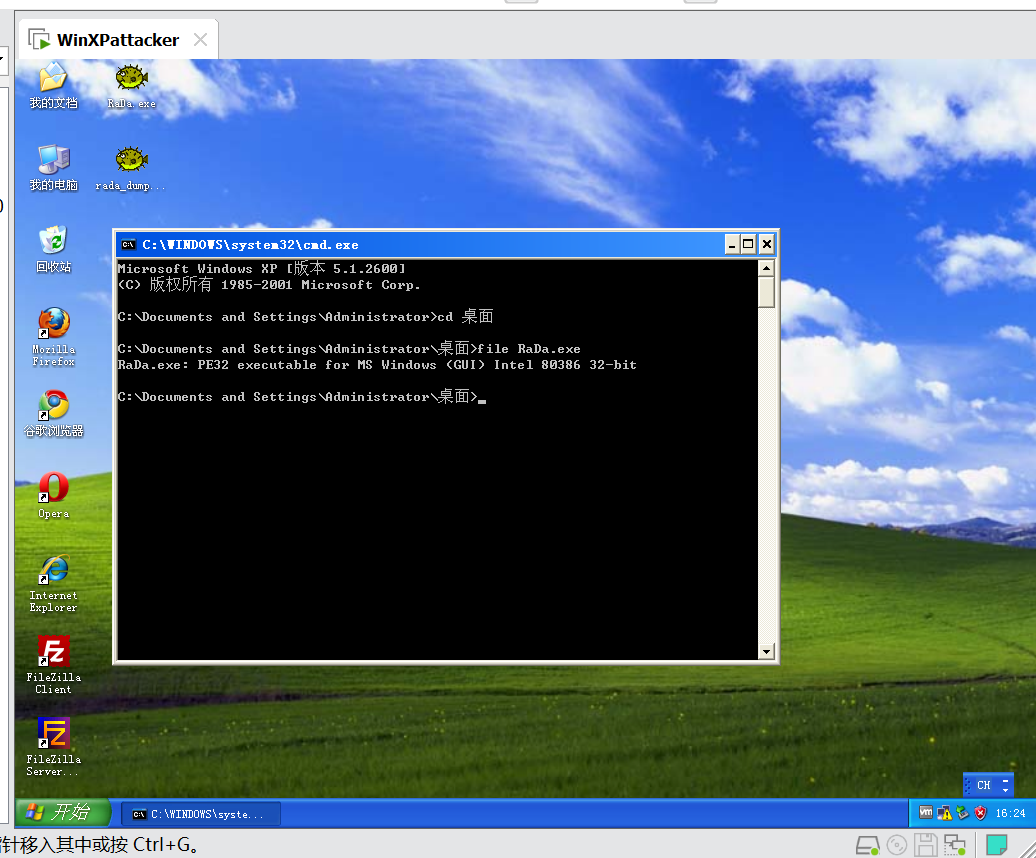Viewport: 1036px width, 858px height.
Task: Click the VMware network adapter status icon
Action: 955,845
